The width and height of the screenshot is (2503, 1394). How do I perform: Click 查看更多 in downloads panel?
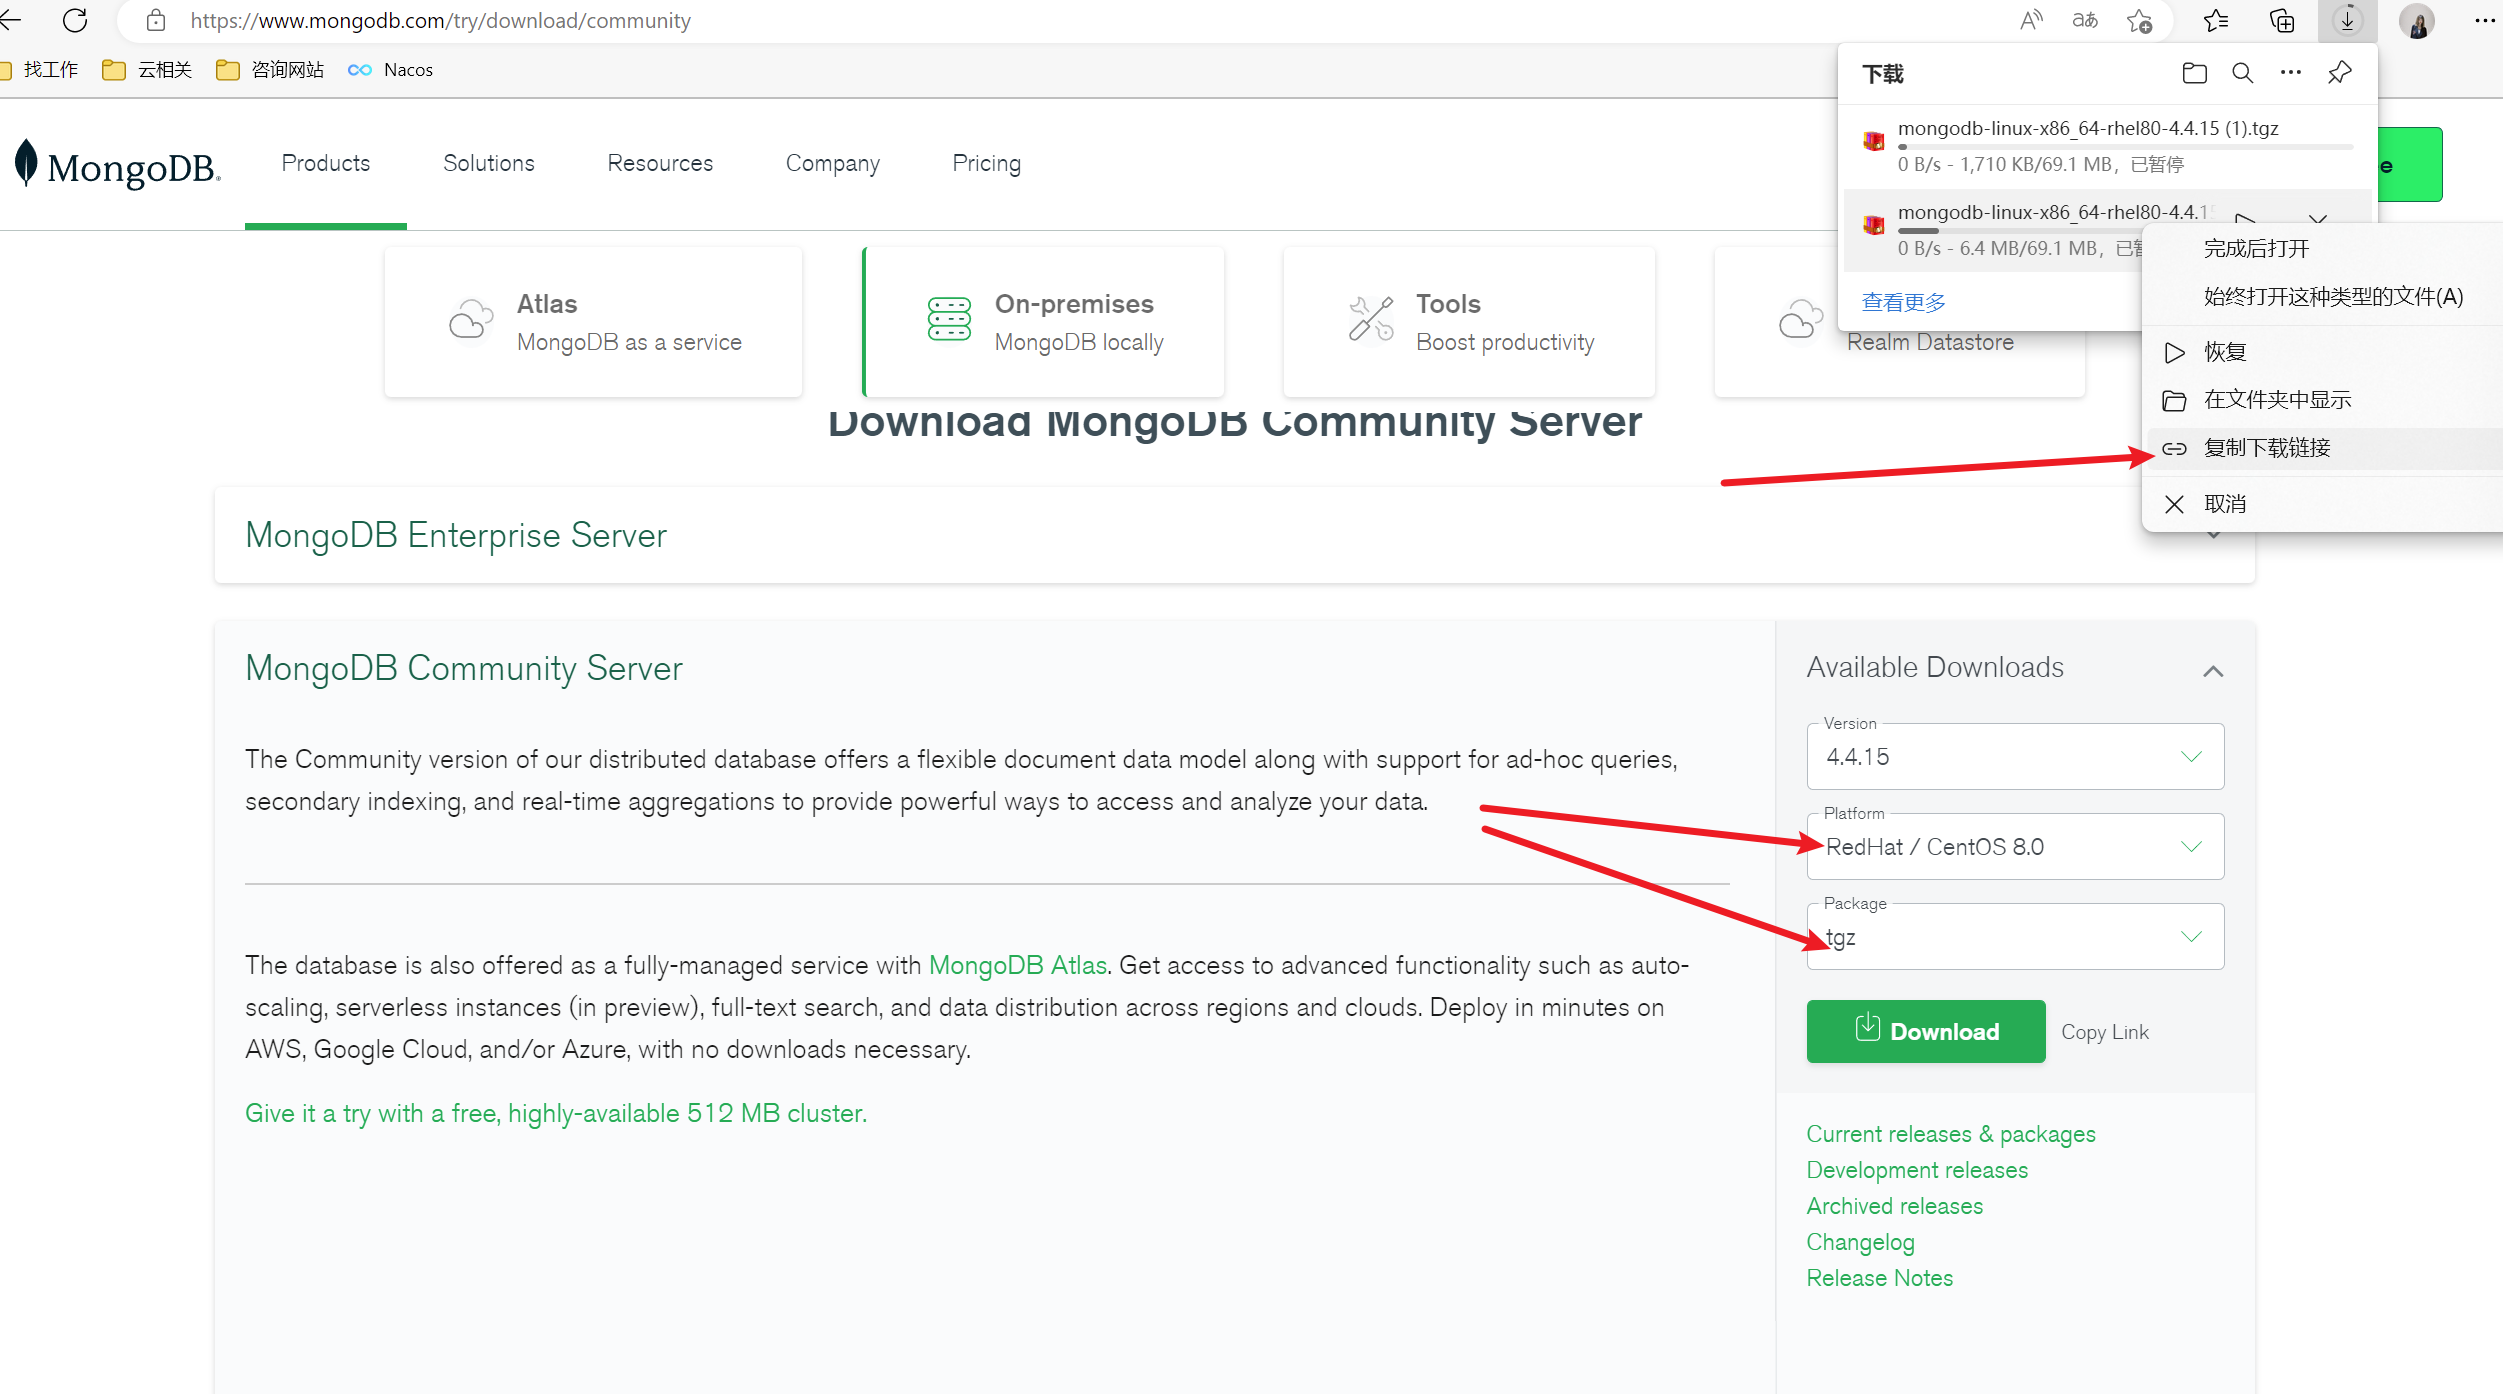pyautogui.click(x=1904, y=302)
